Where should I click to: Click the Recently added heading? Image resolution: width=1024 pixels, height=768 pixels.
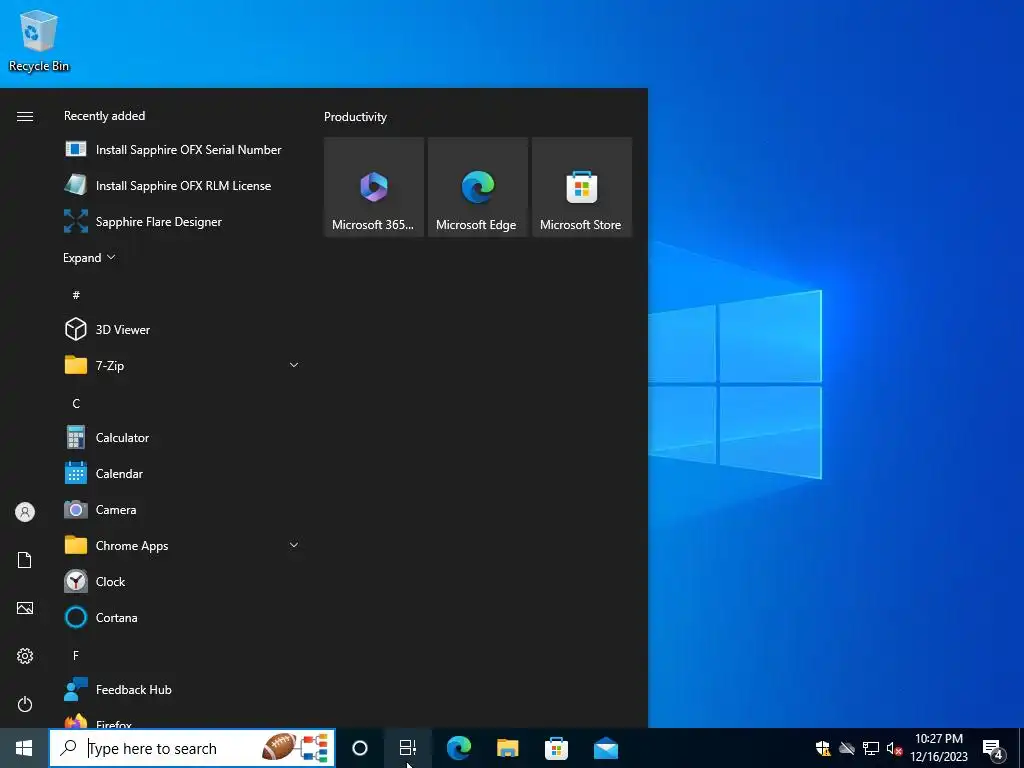pyautogui.click(x=104, y=116)
